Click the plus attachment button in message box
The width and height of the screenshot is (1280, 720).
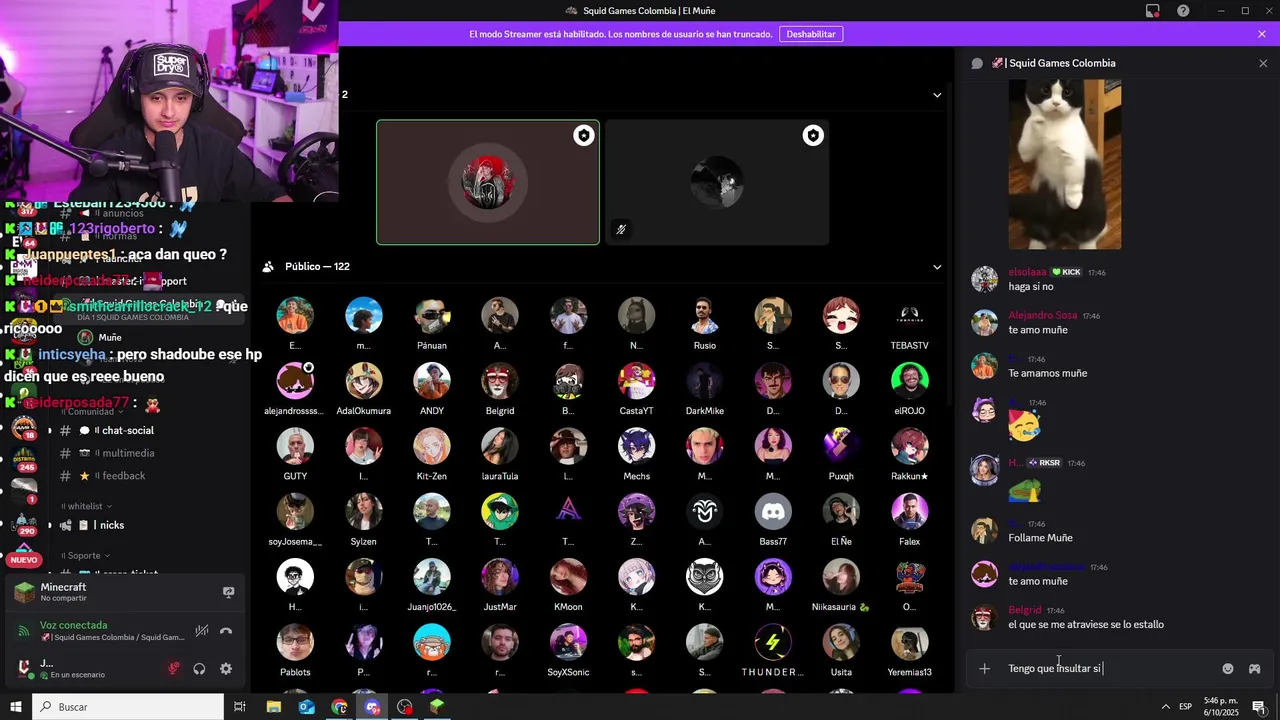point(984,668)
